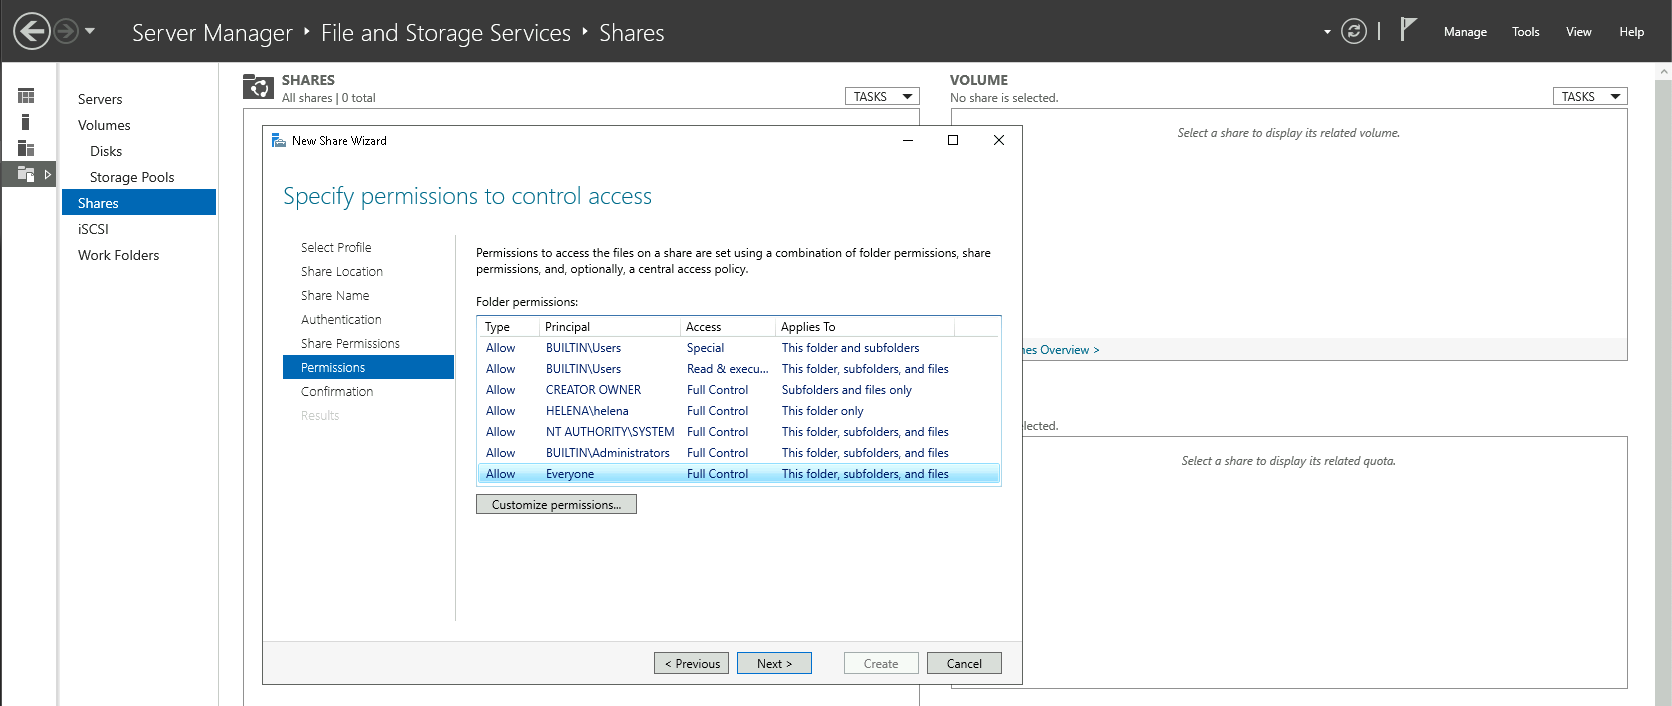Expand navigation history dropdown arrow

[90, 31]
